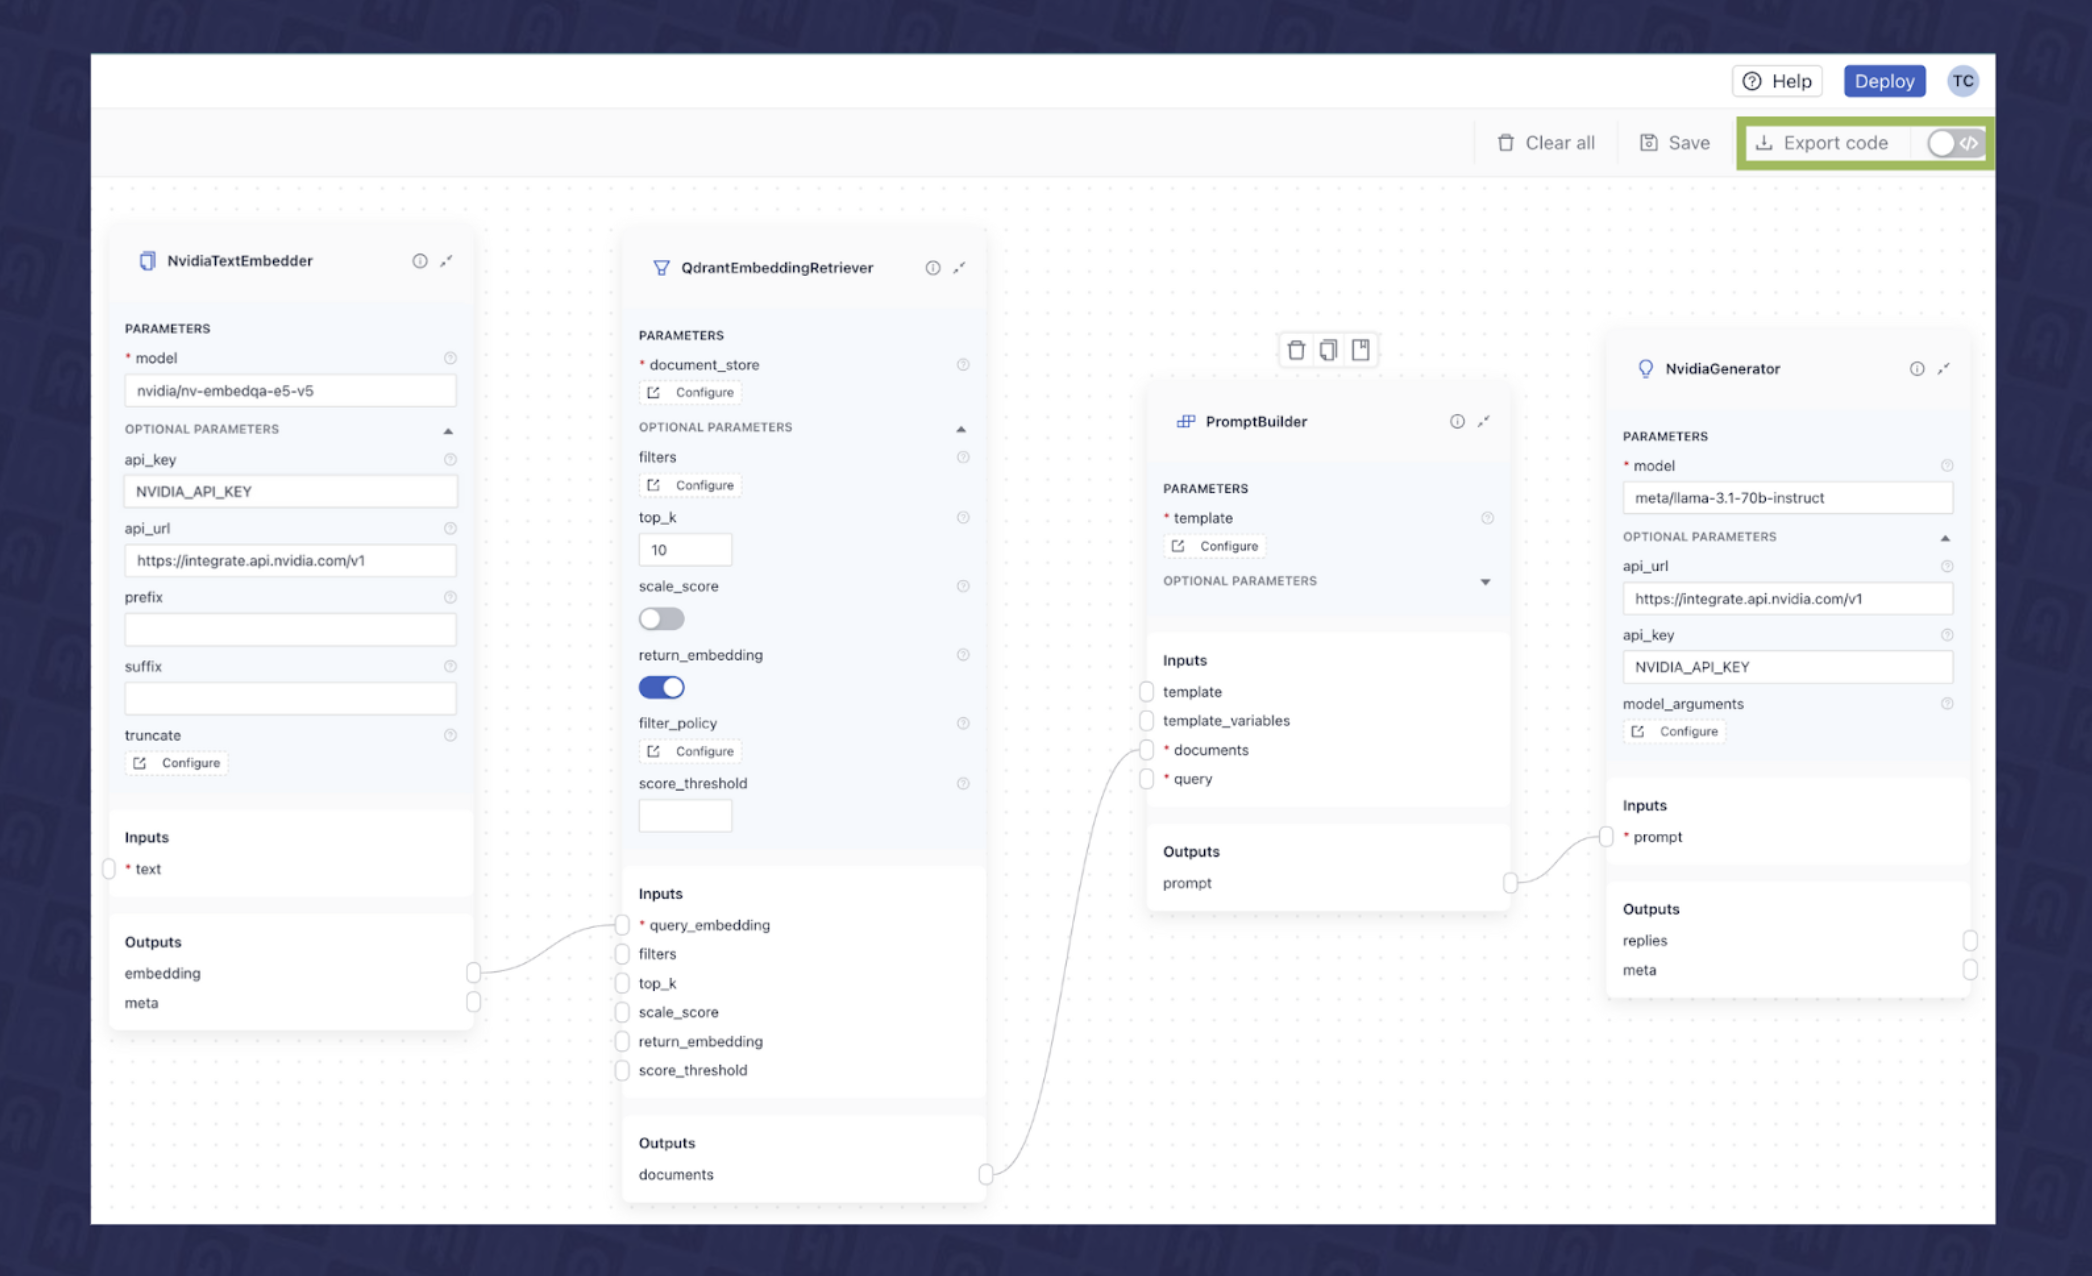
Task: Collapse NvidiaGenerator optional parameters
Action: (x=1945, y=538)
